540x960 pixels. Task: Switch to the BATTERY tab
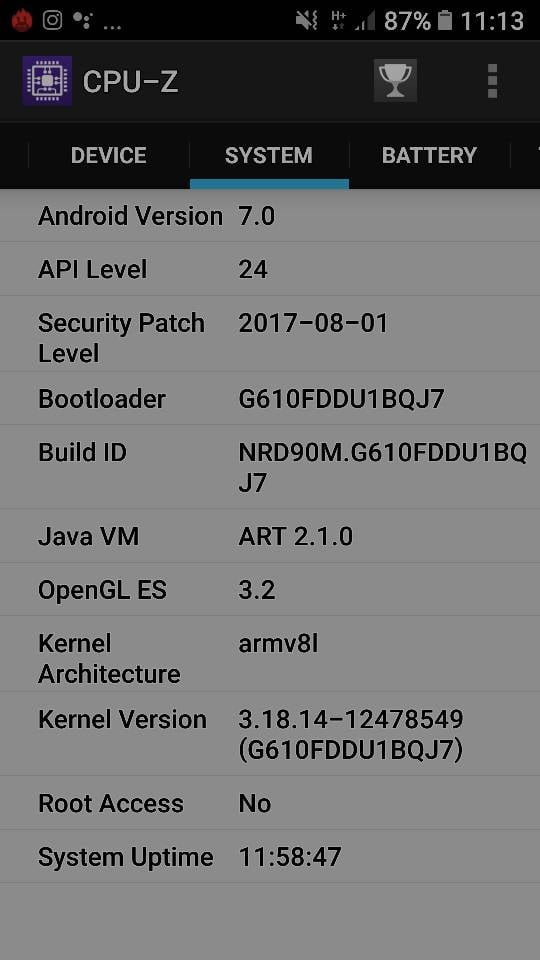tap(429, 156)
